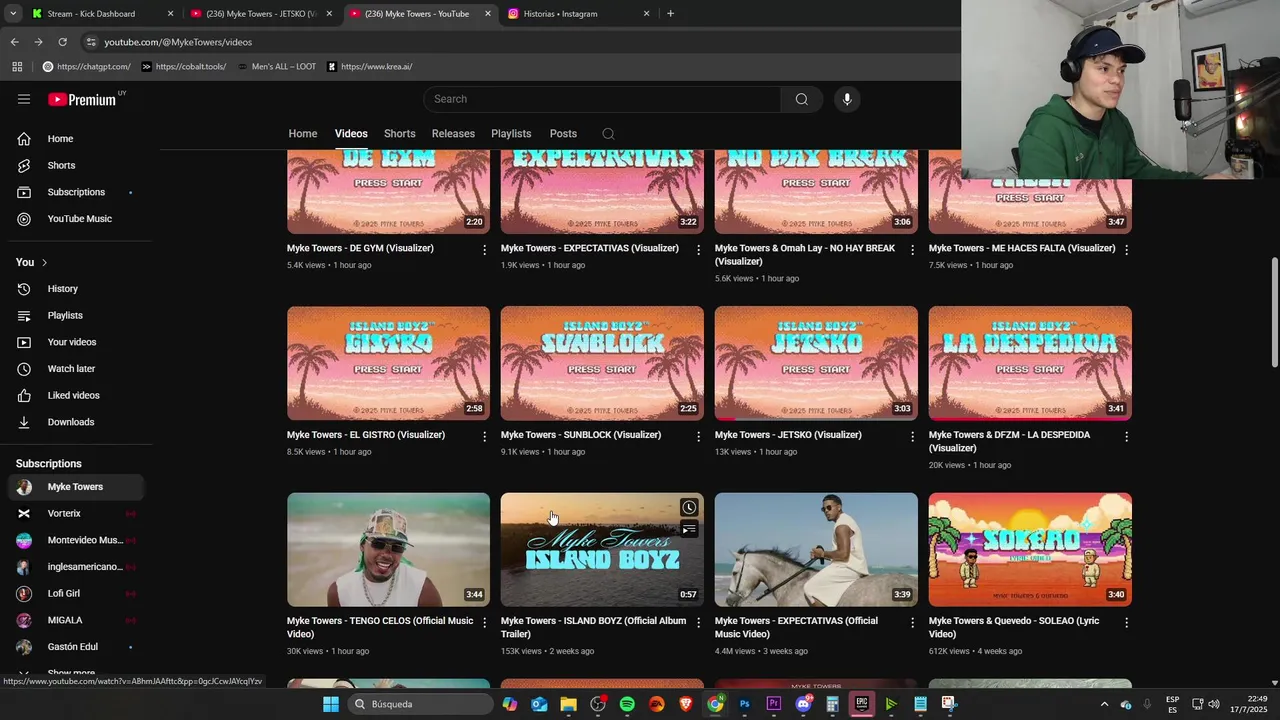Click Add to queue icon on ISLAND BOYZ trailer

point(689,529)
